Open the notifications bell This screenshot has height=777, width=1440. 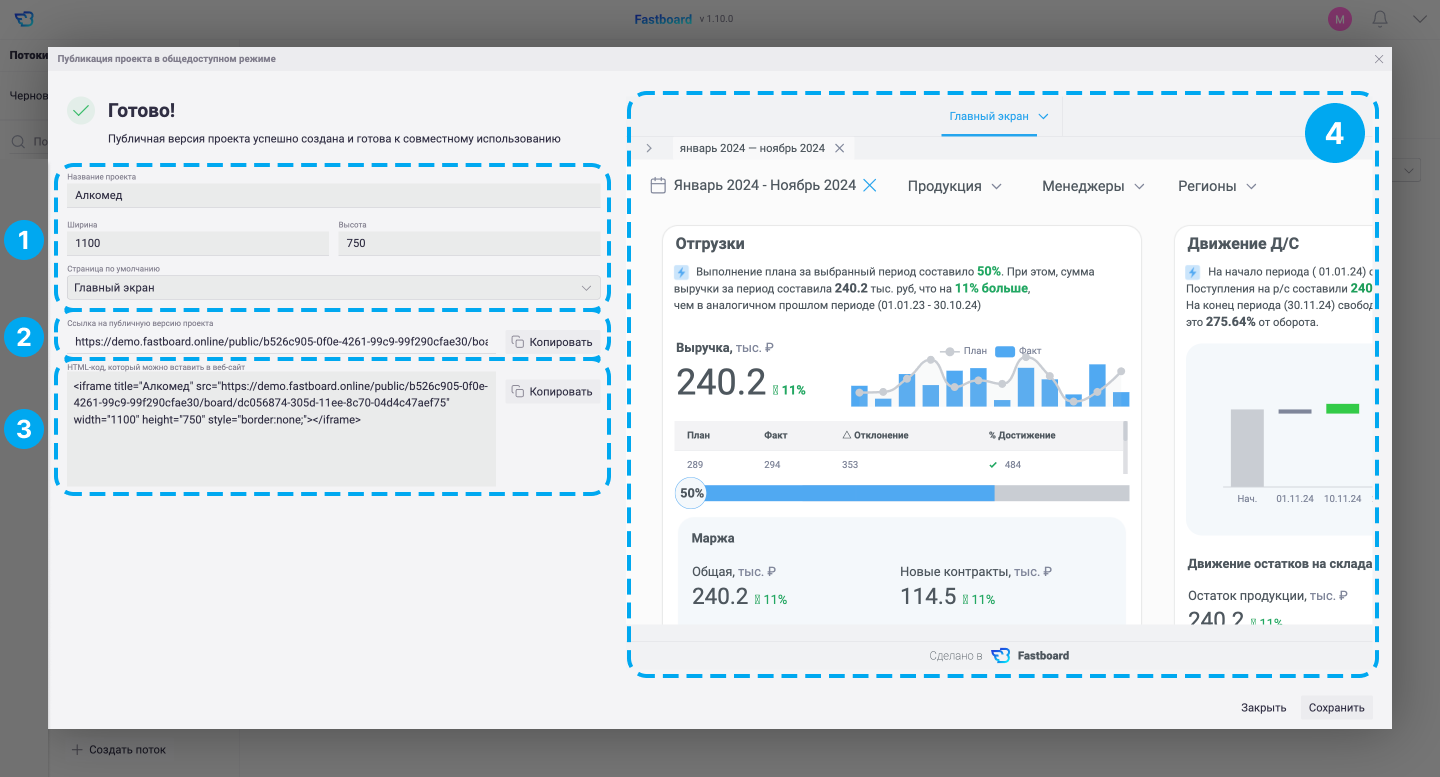(x=1380, y=19)
